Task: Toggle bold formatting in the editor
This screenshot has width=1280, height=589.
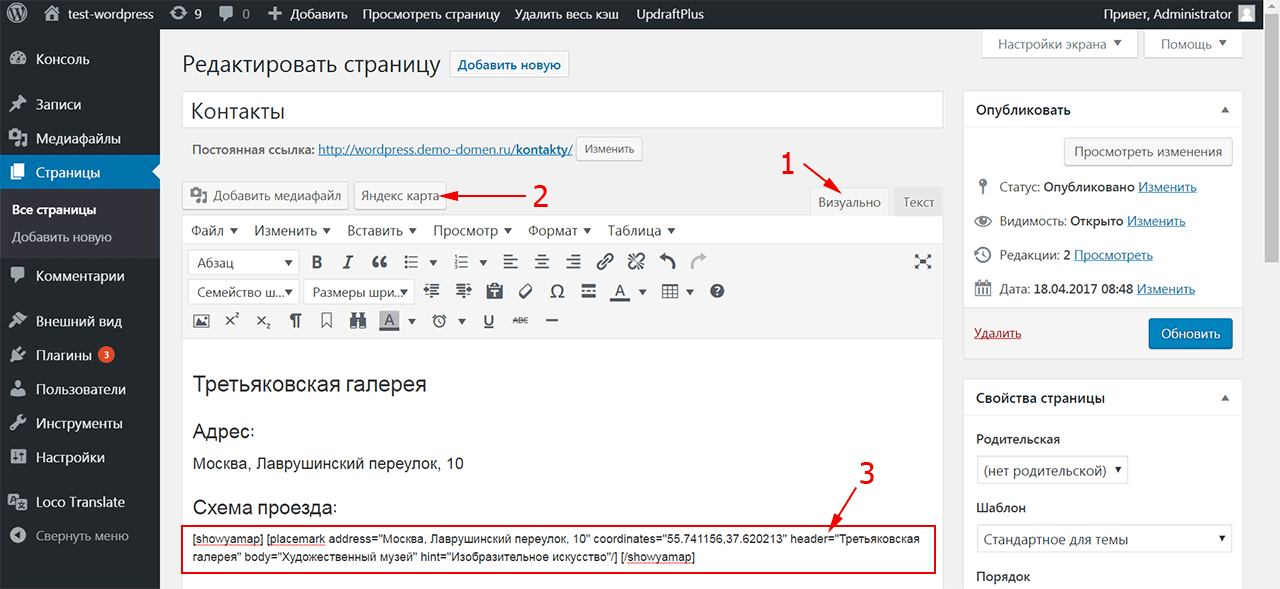Action: [317, 262]
